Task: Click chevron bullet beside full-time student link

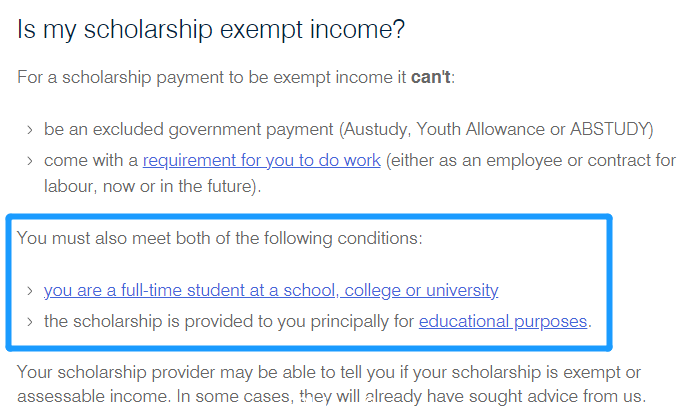Action: [30, 291]
